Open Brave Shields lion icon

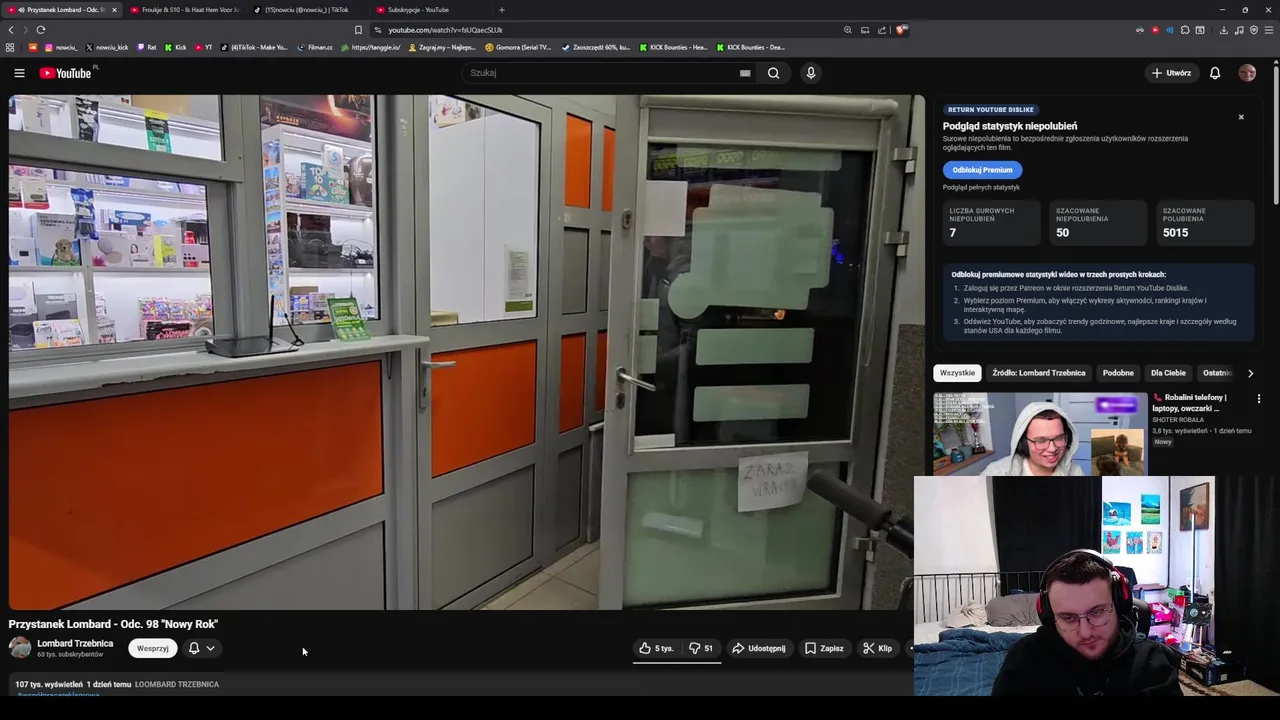pyautogui.click(x=900, y=30)
